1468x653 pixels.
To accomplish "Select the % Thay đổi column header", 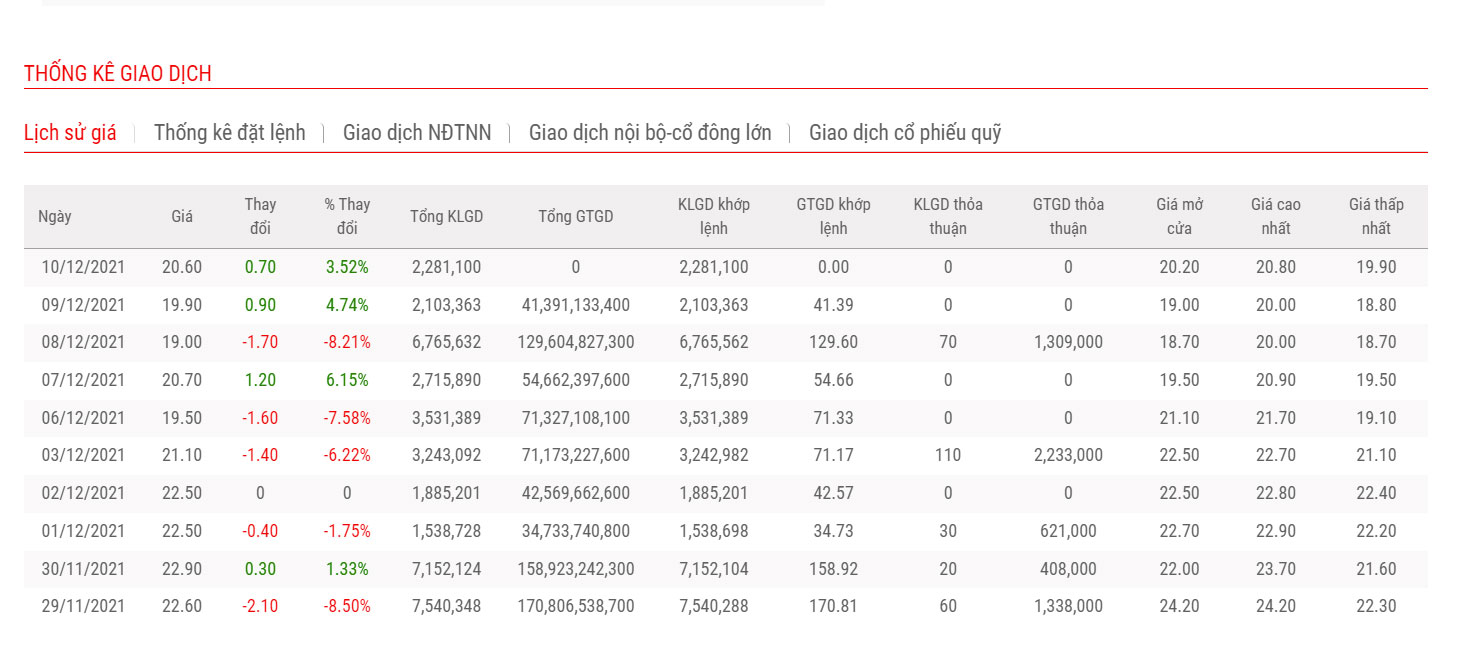I will tap(347, 216).
